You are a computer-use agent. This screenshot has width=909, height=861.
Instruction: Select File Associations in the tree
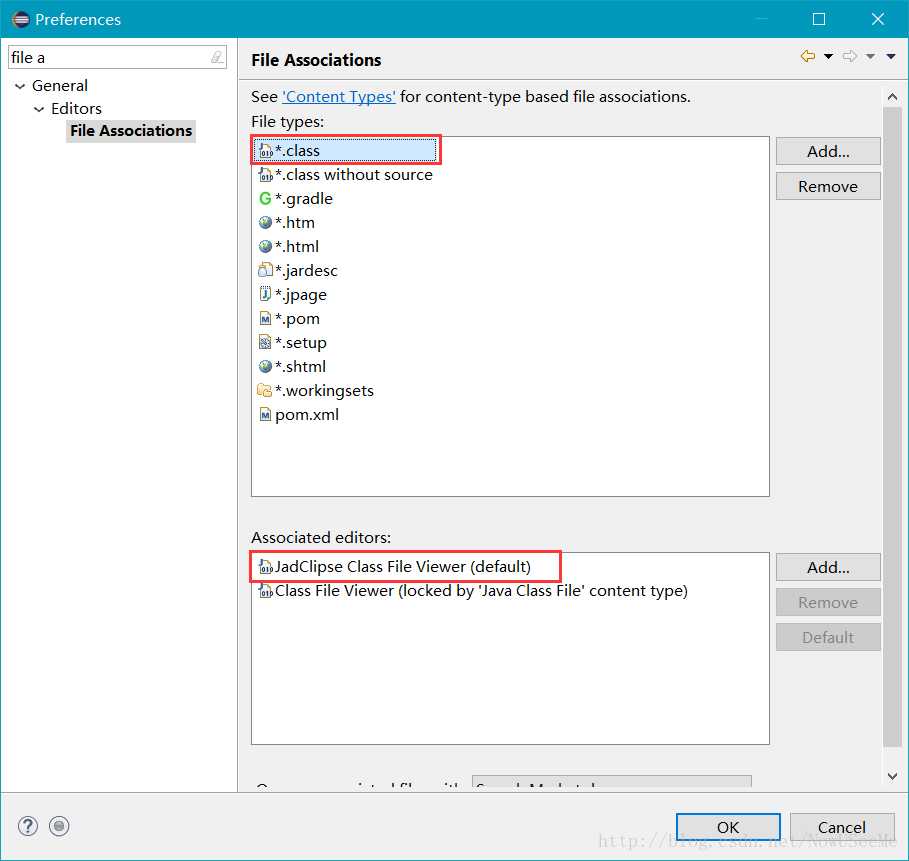131,131
